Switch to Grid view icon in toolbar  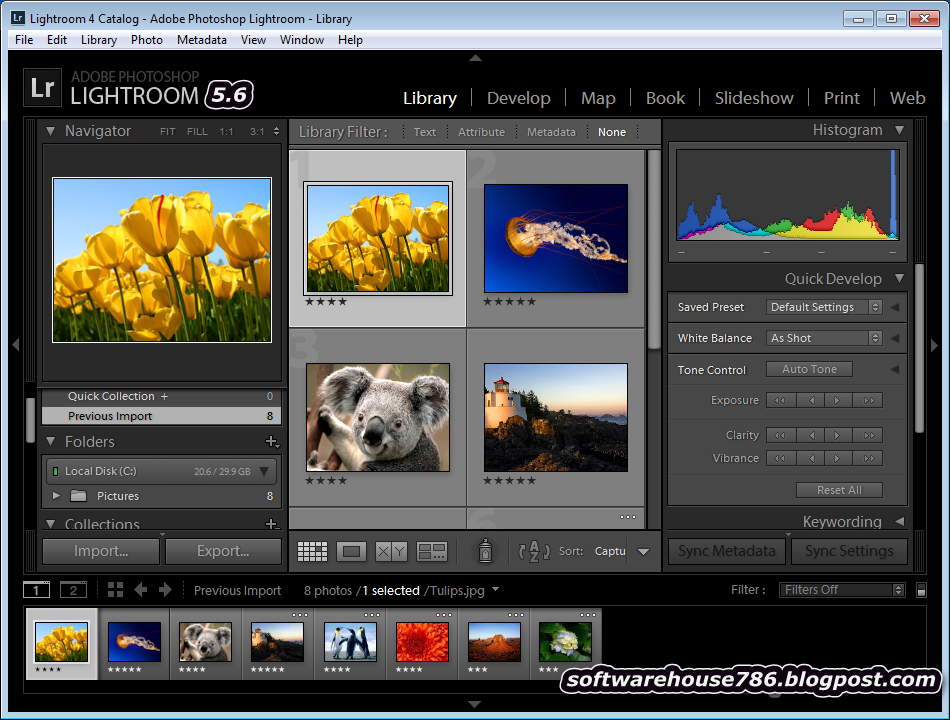click(x=313, y=551)
